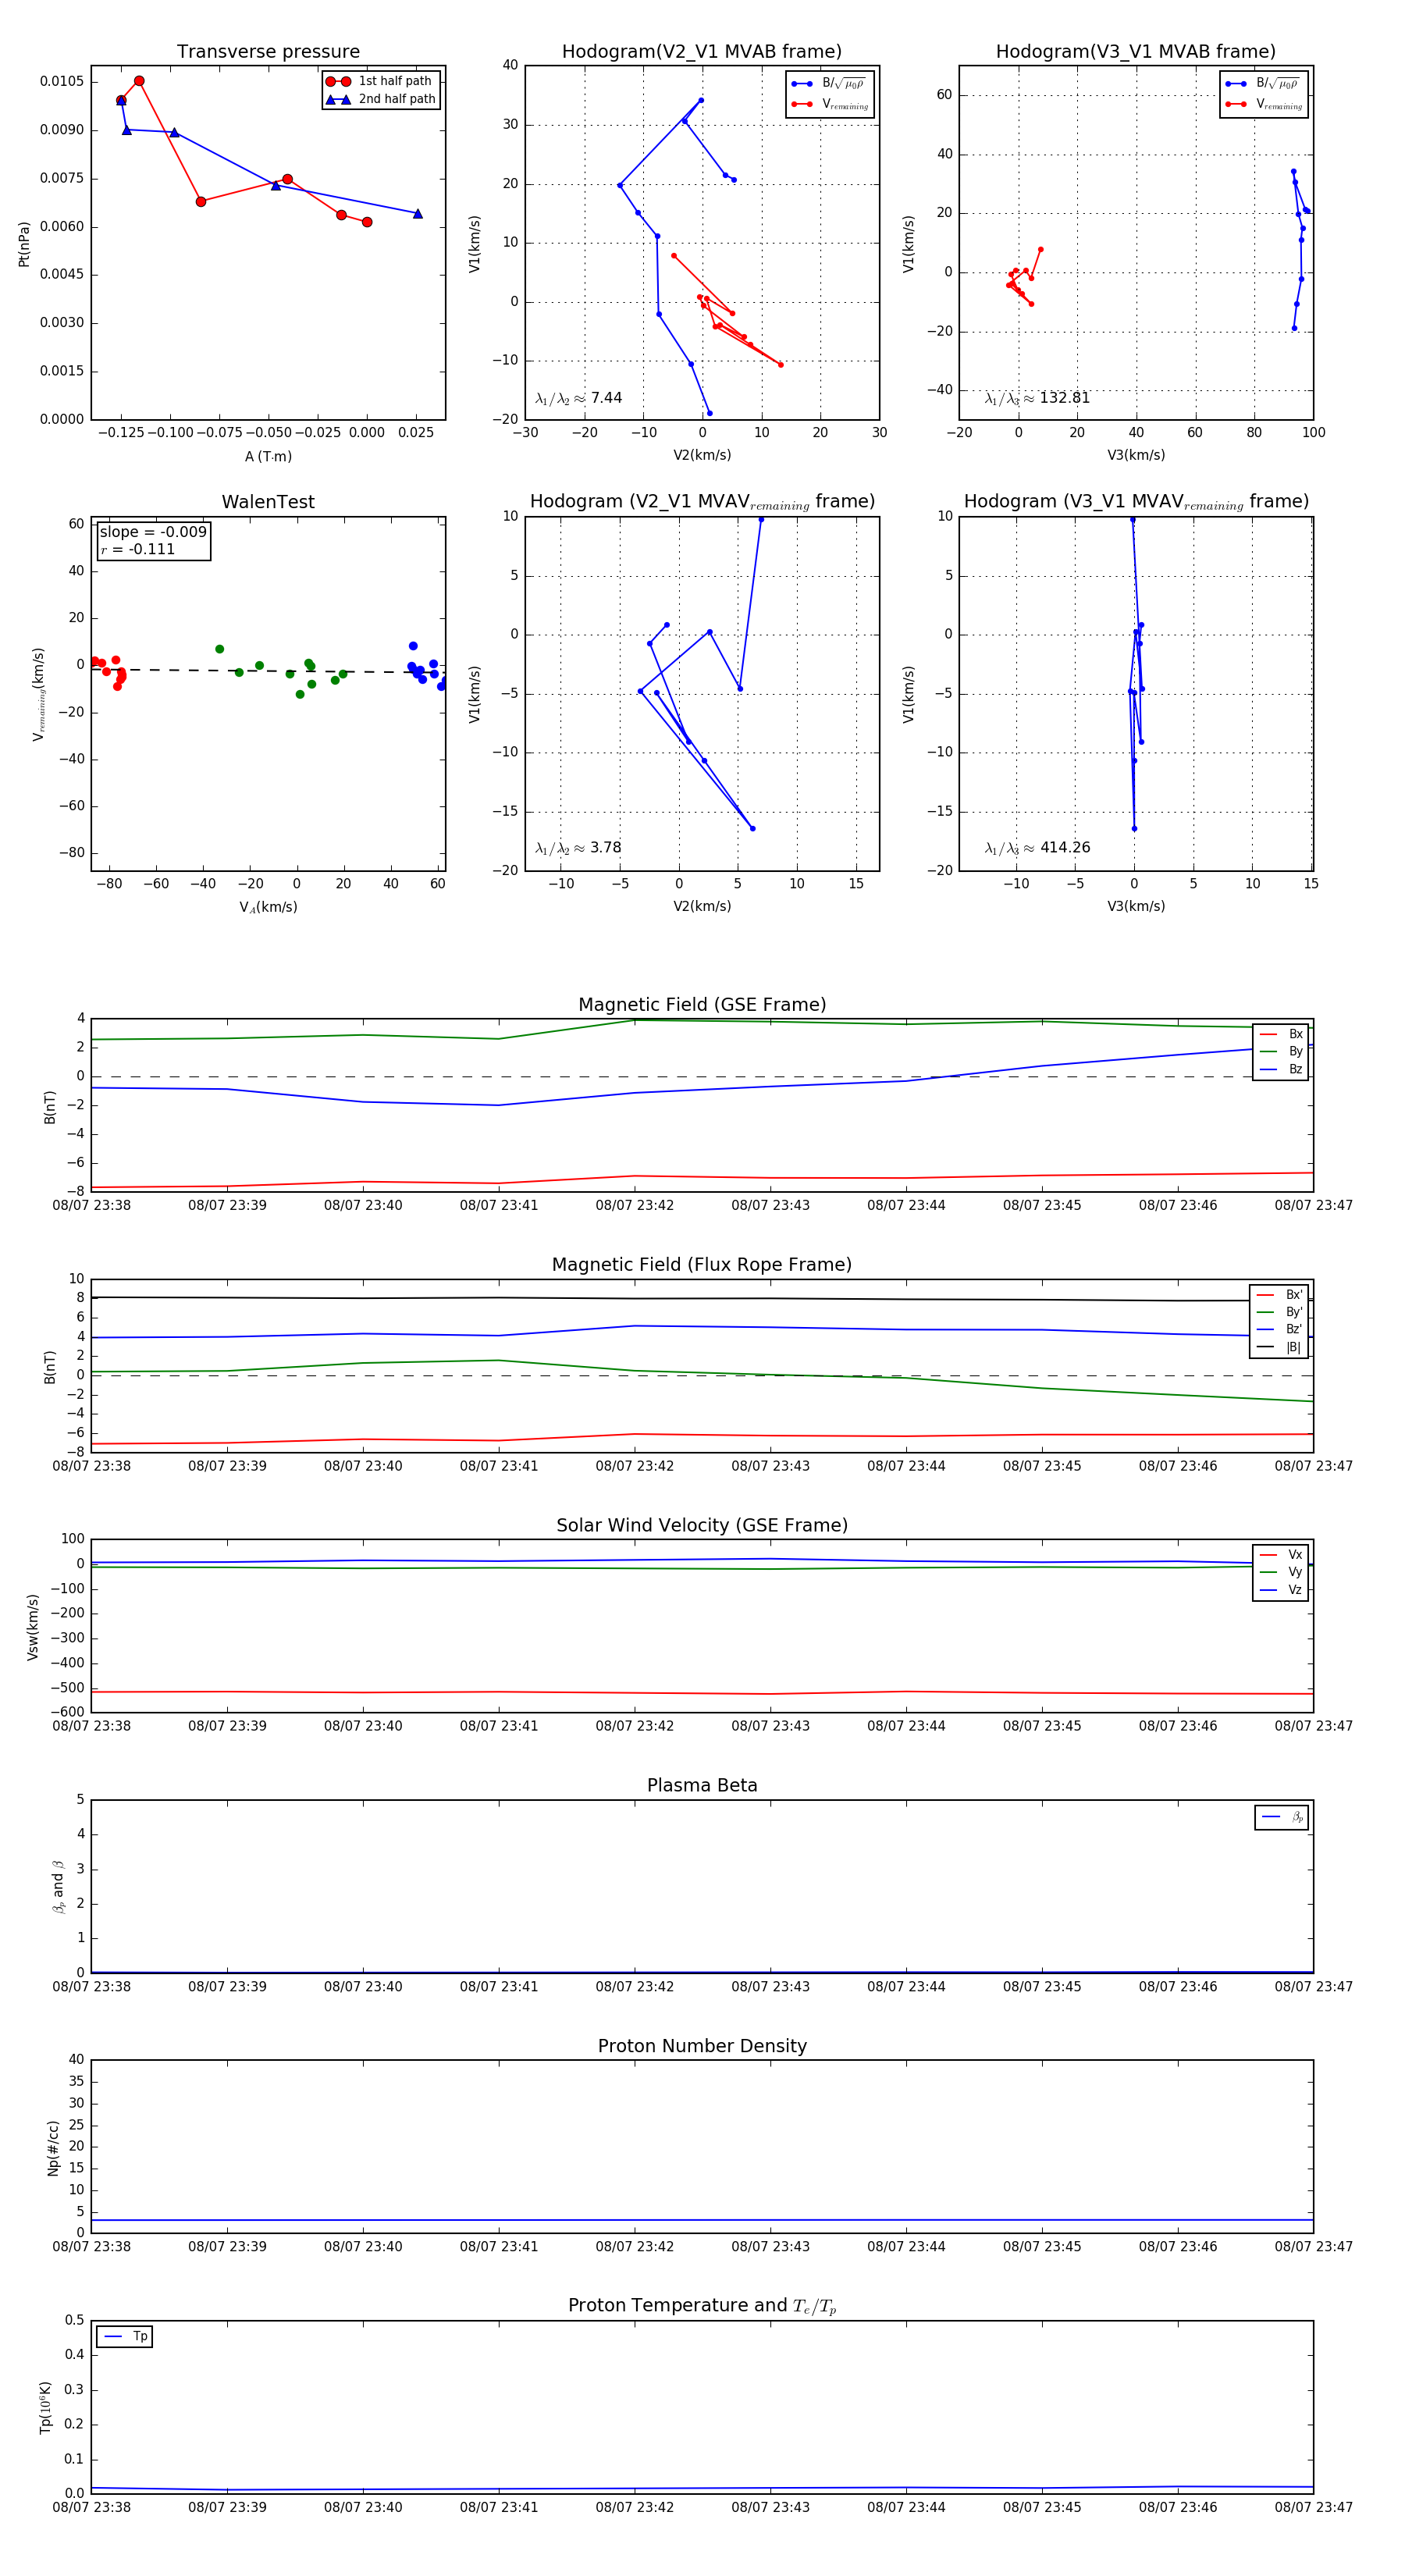Click the '08/07 23:47' tick under temperature plot
This screenshot has width=1405, height=2576.
[1313, 2507]
